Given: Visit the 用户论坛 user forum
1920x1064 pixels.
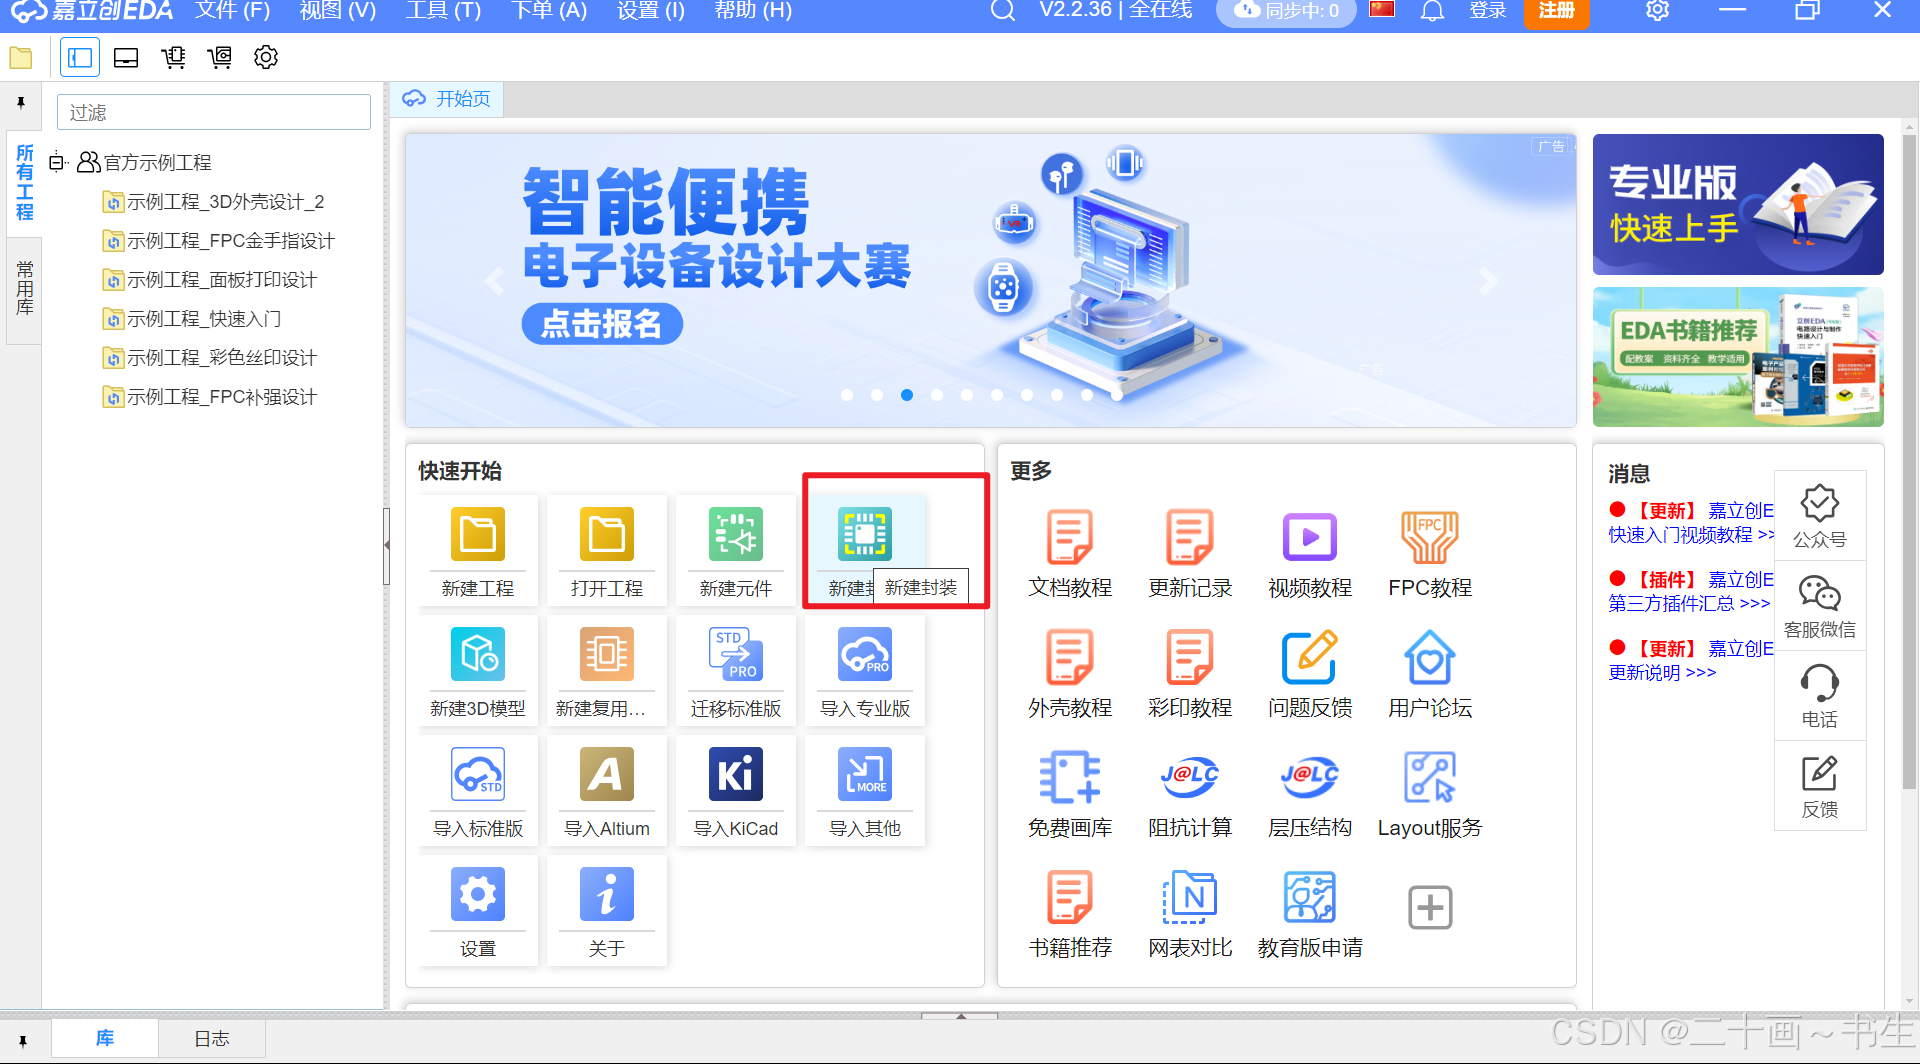Looking at the screenshot, I should (x=1430, y=657).
